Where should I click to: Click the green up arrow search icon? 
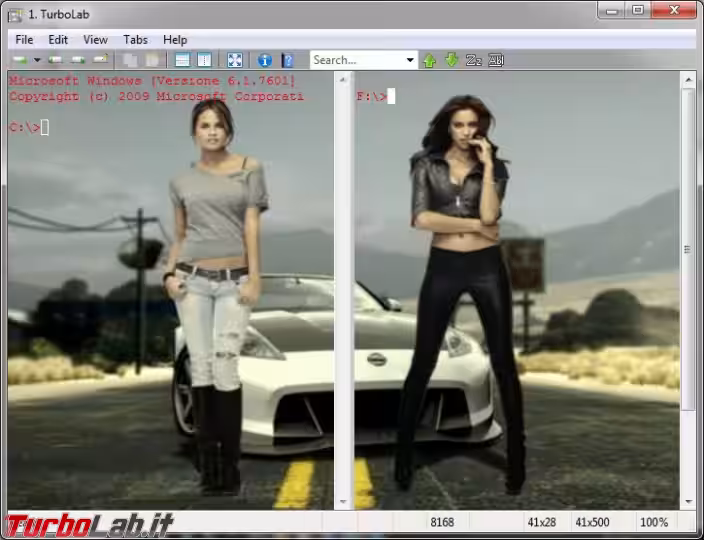point(430,60)
